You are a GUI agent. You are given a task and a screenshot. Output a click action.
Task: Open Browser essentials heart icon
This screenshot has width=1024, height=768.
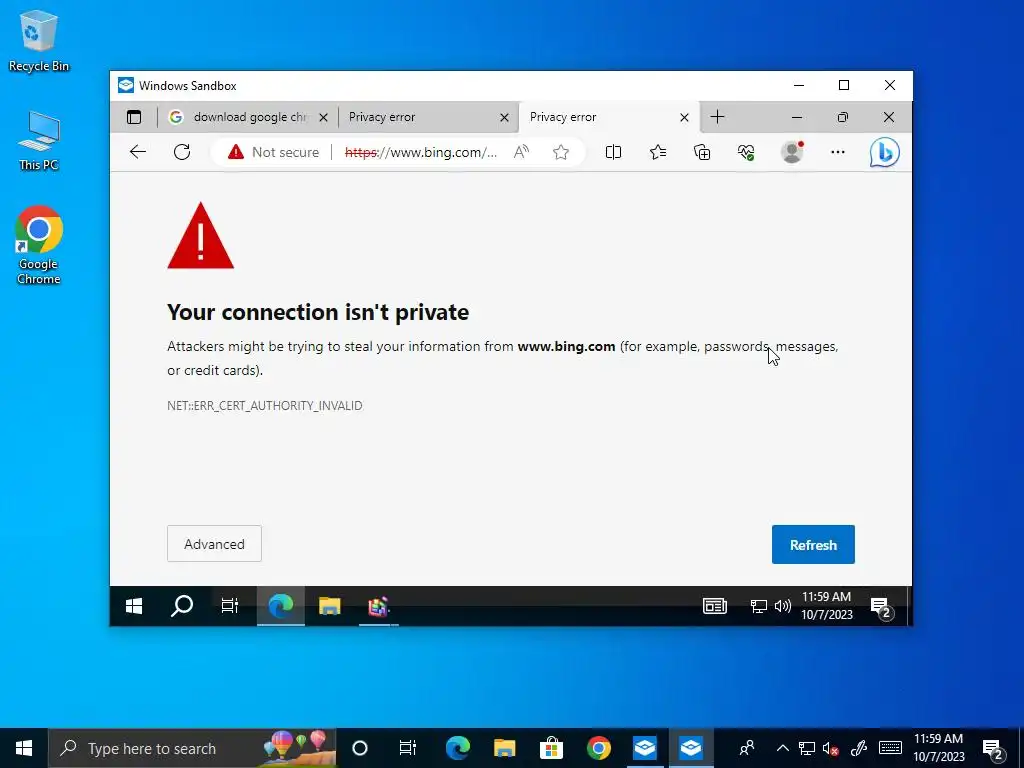[x=746, y=152]
